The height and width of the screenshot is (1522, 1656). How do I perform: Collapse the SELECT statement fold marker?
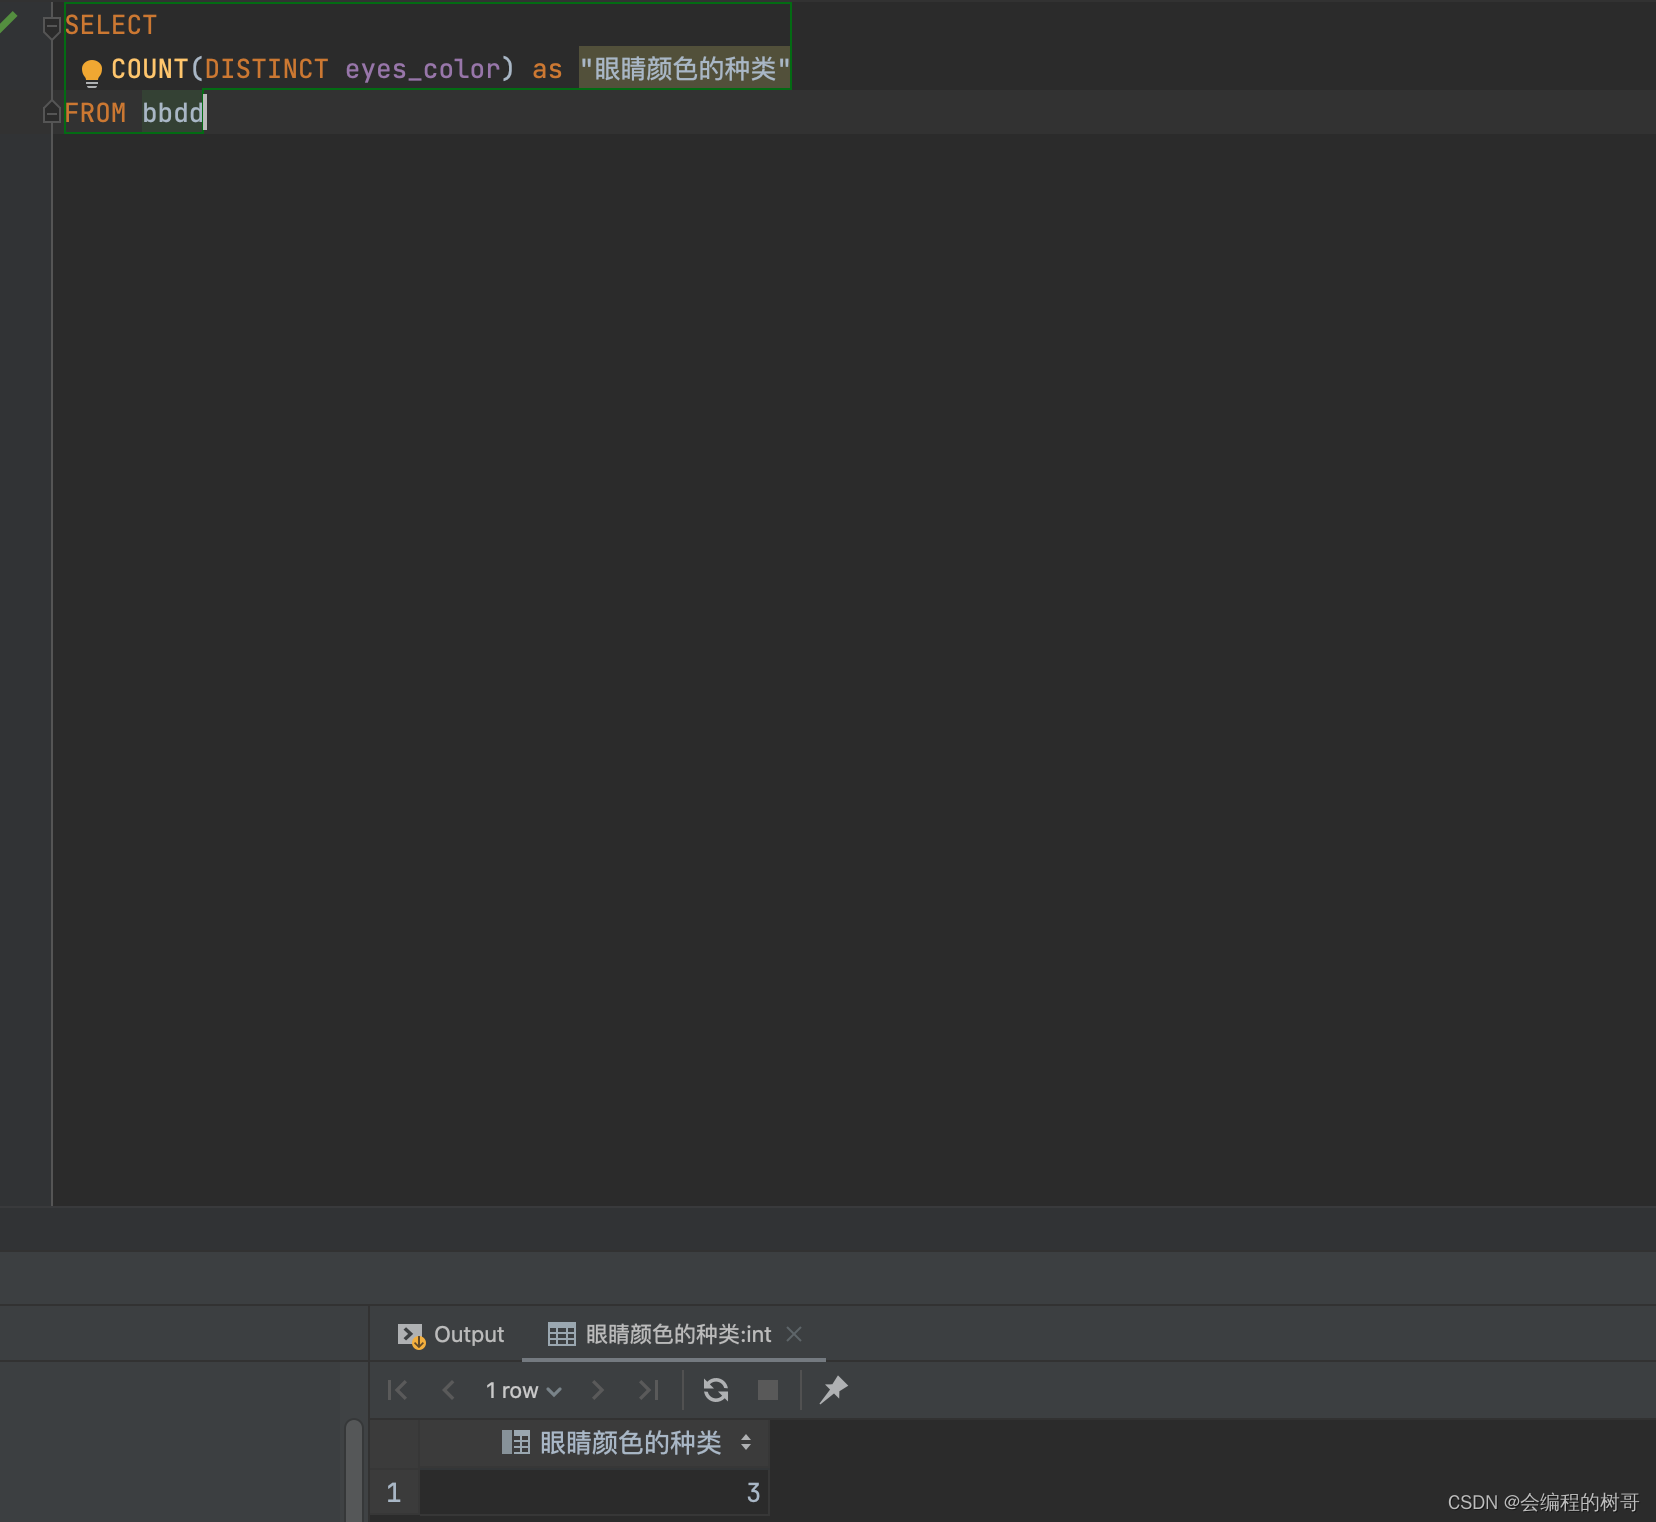[52, 27]
